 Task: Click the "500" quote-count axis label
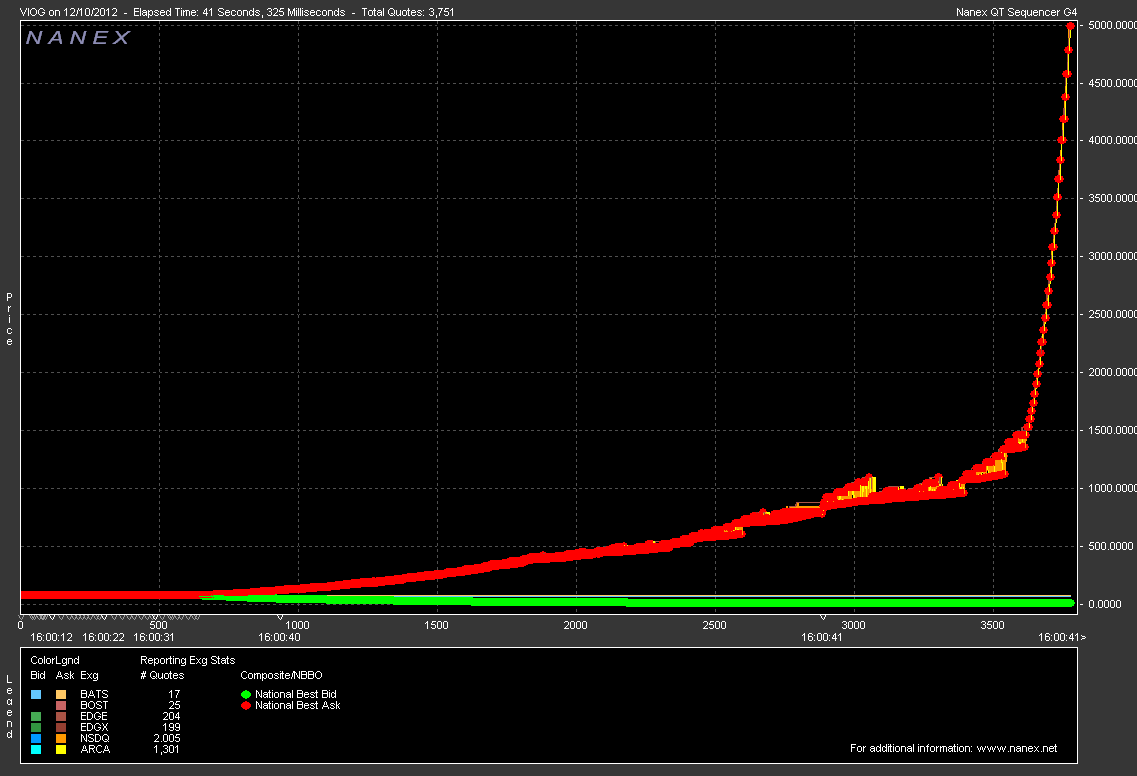pos(158,625)
